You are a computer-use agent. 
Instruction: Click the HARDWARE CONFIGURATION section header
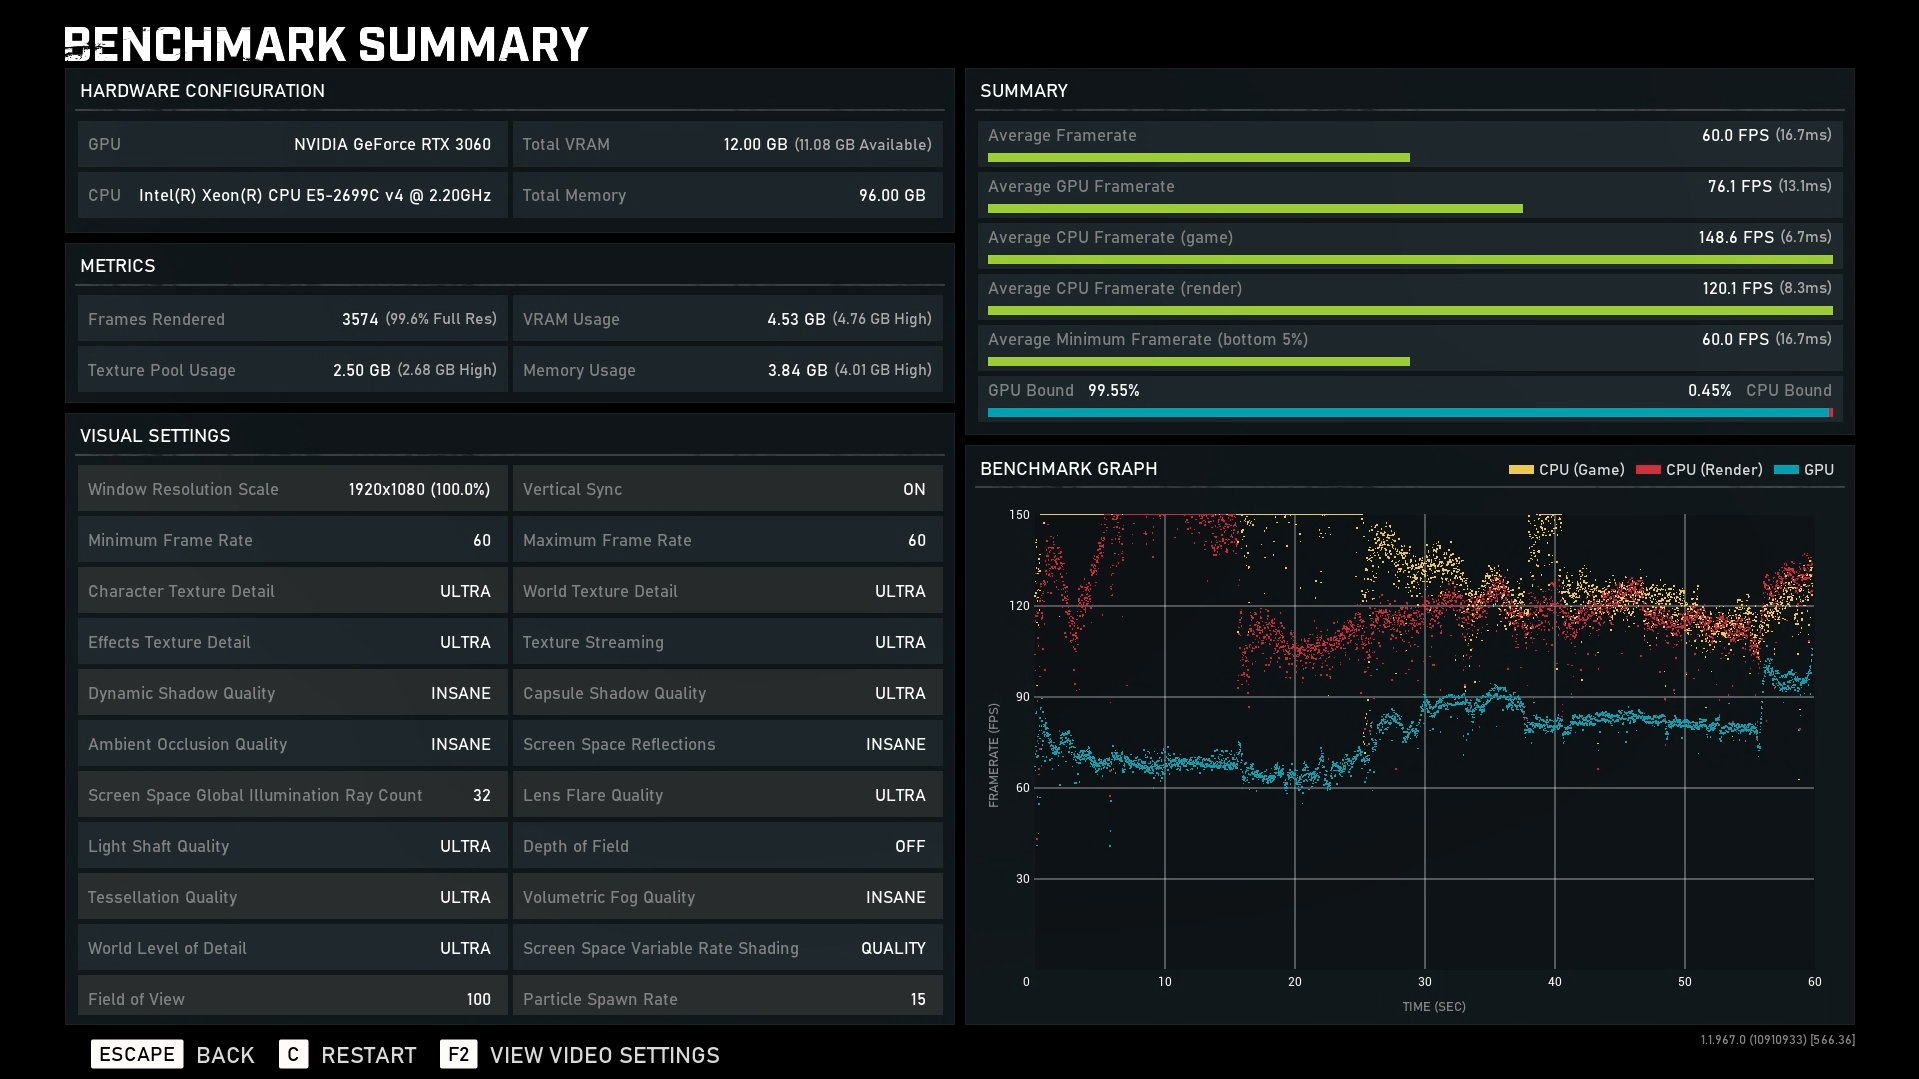[x=202, y=91]
